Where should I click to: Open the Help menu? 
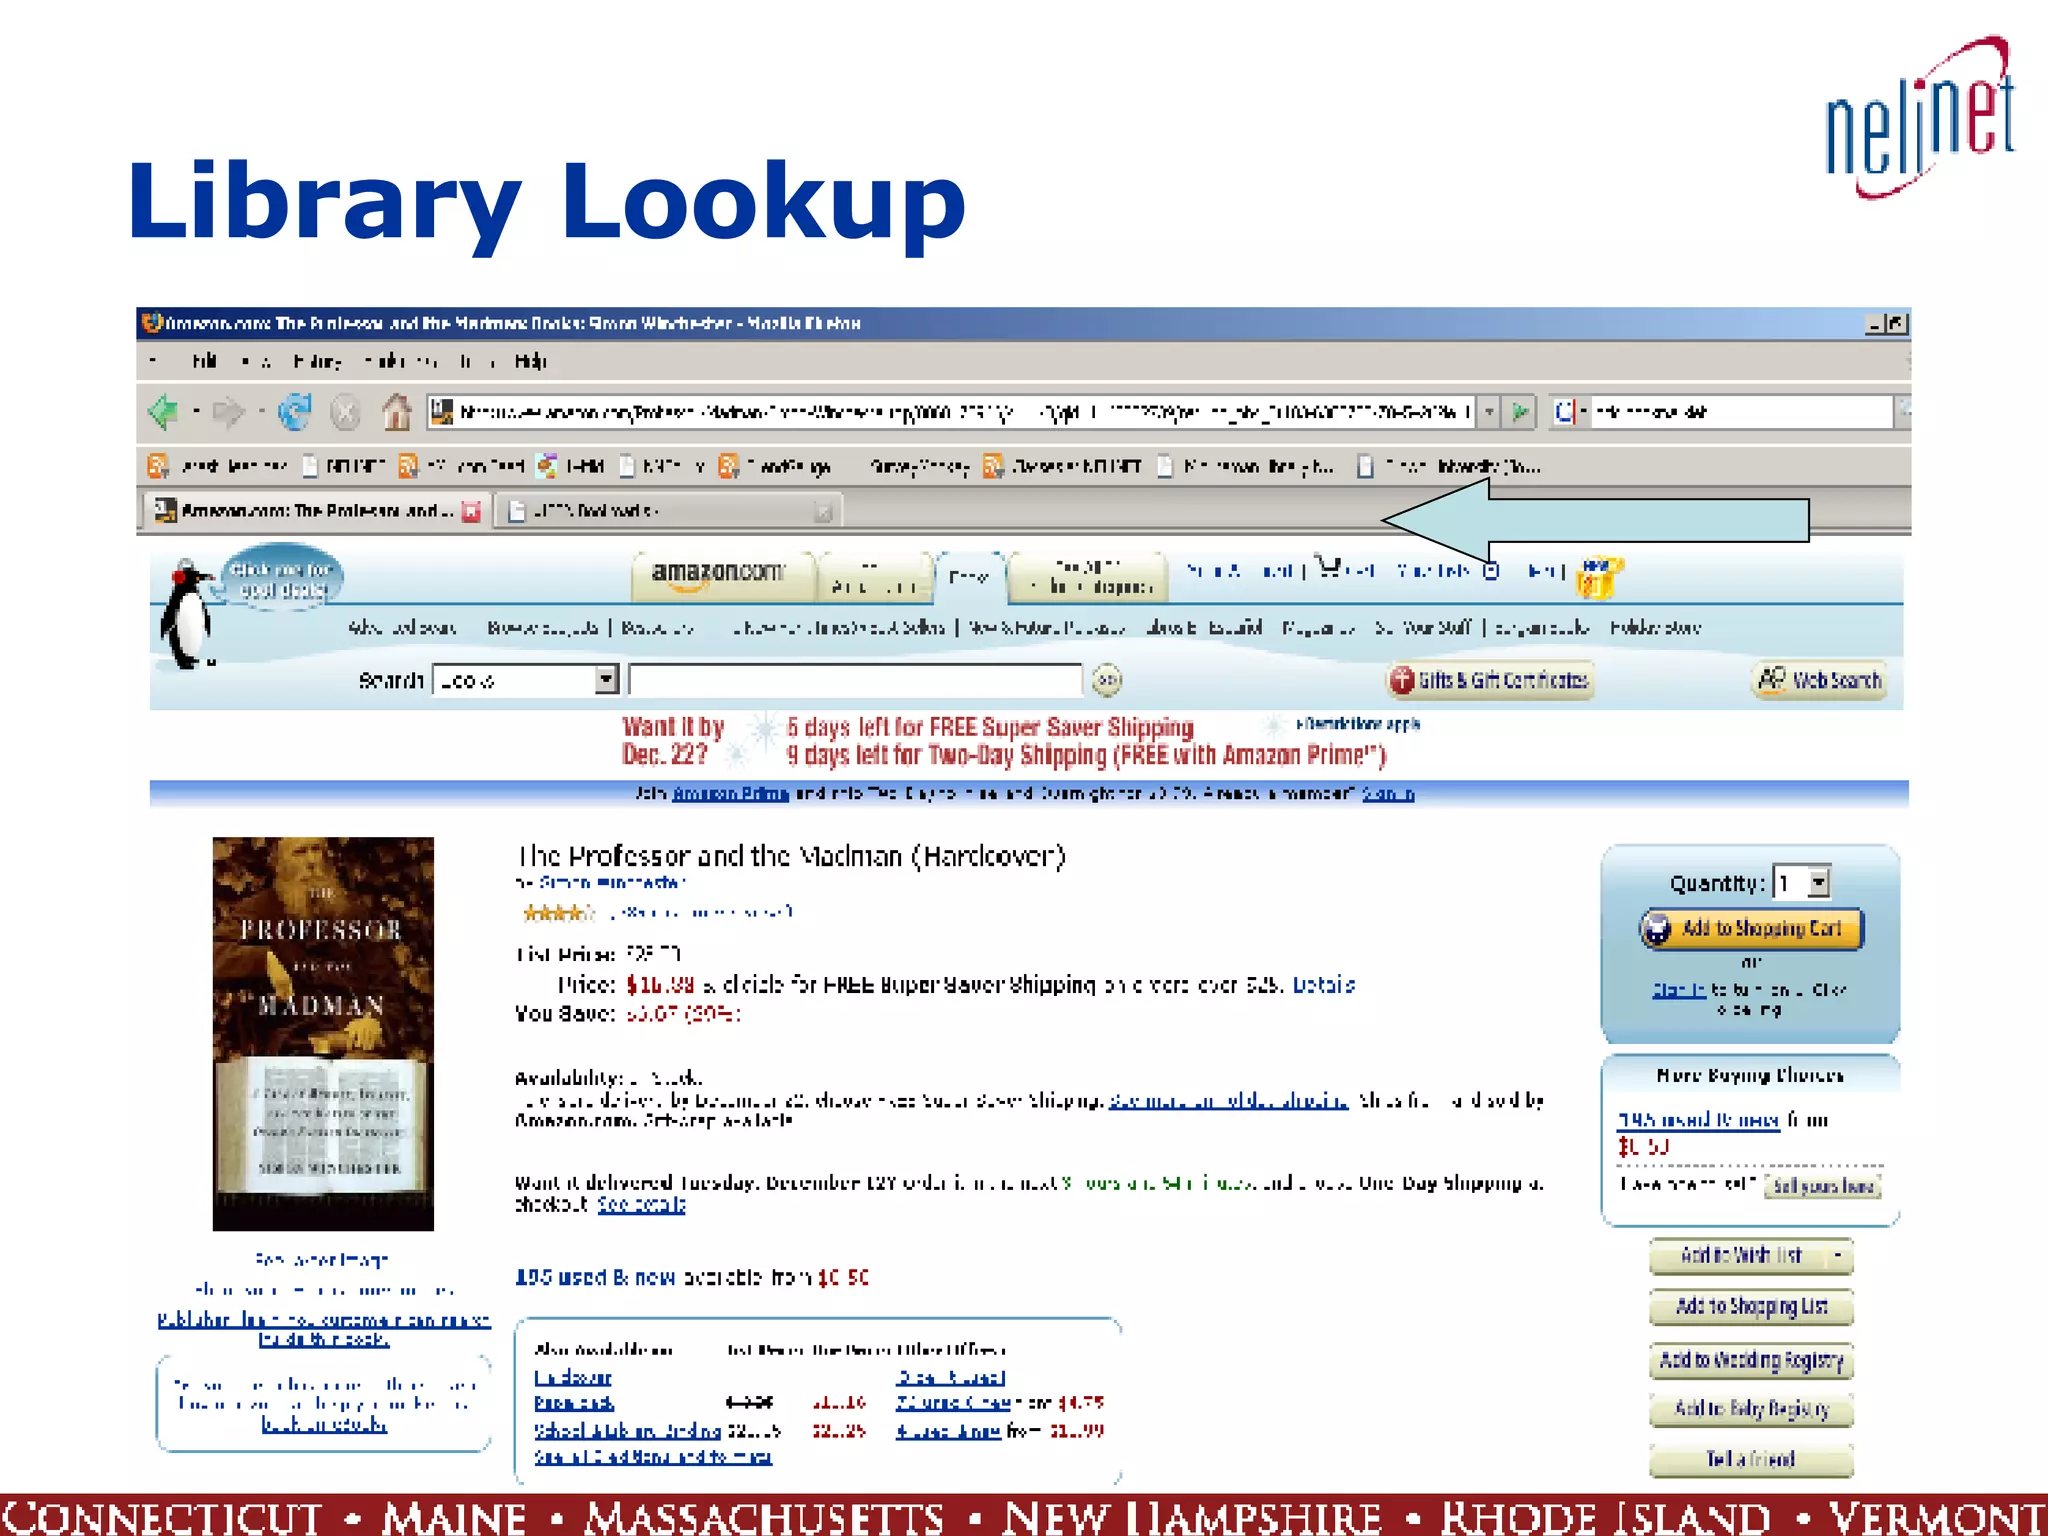coord(531,362)
